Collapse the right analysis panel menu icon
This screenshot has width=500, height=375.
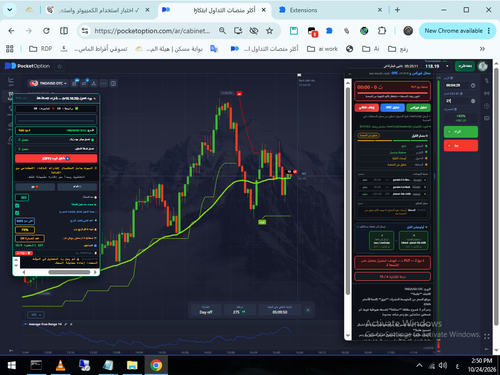pyautogui.click(x=350, y=73)
